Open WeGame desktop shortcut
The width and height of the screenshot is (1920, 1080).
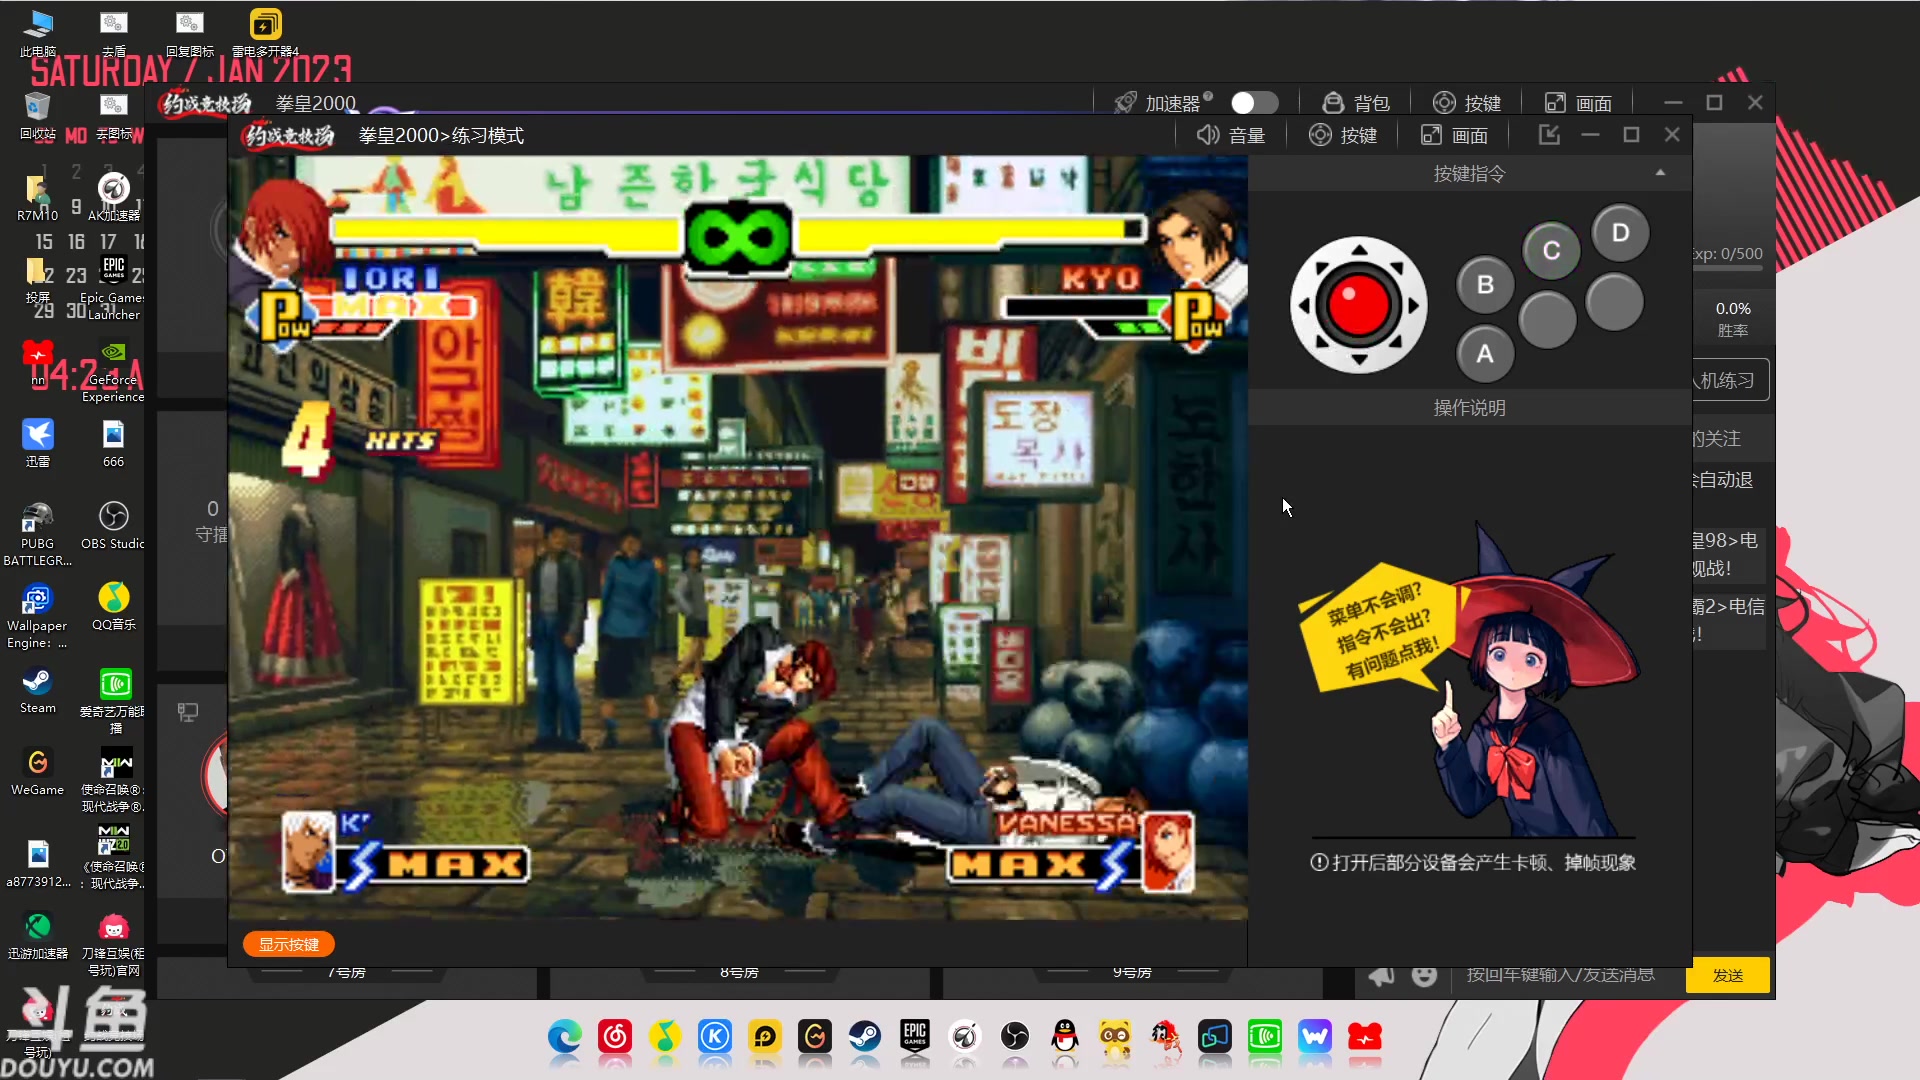coord(38,772)
